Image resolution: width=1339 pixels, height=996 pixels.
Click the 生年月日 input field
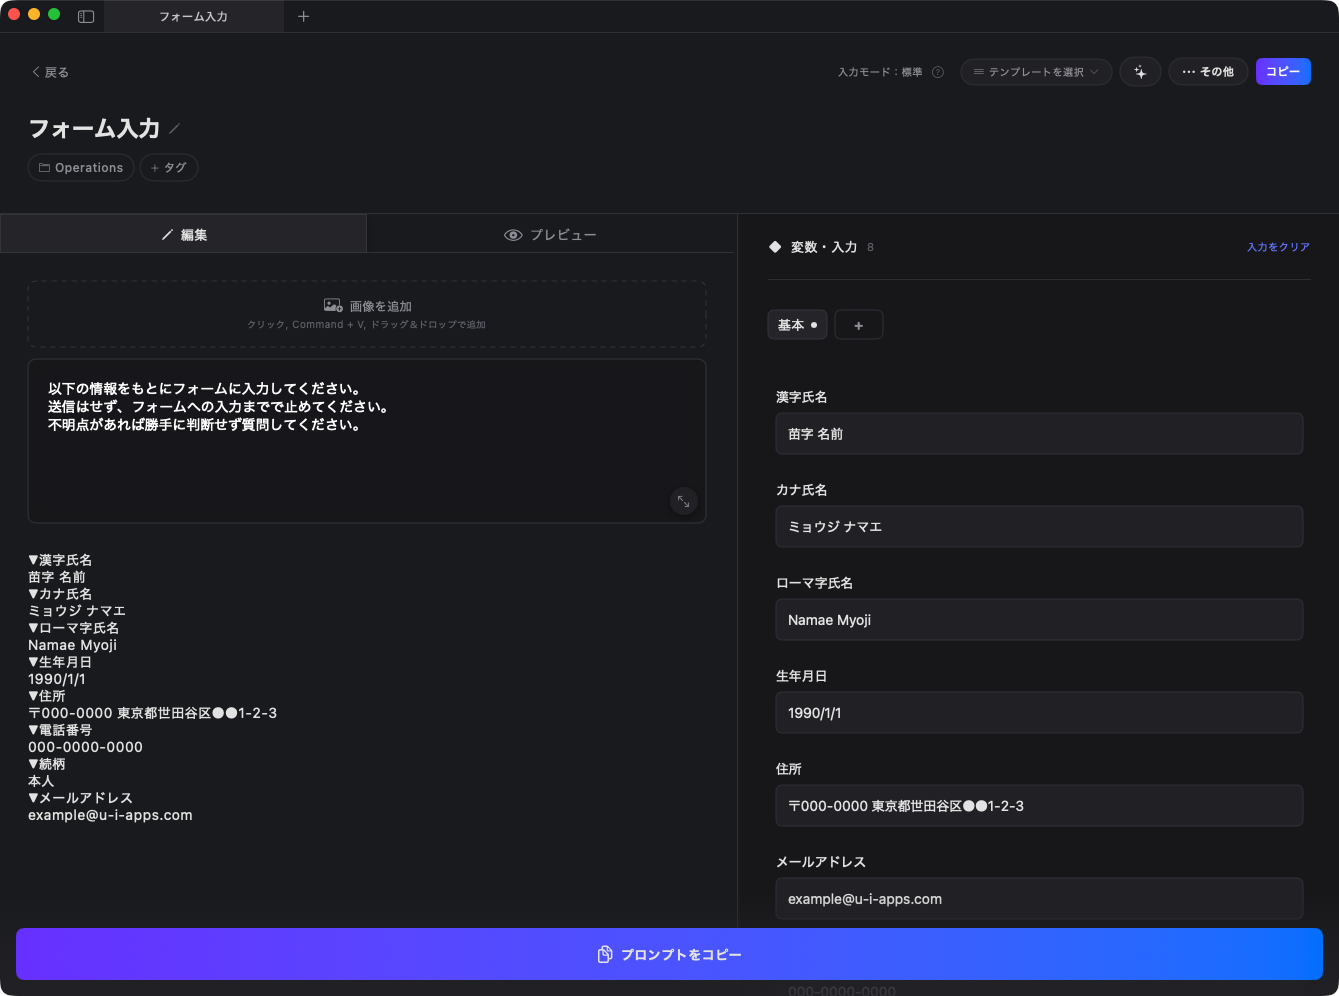1039,713
